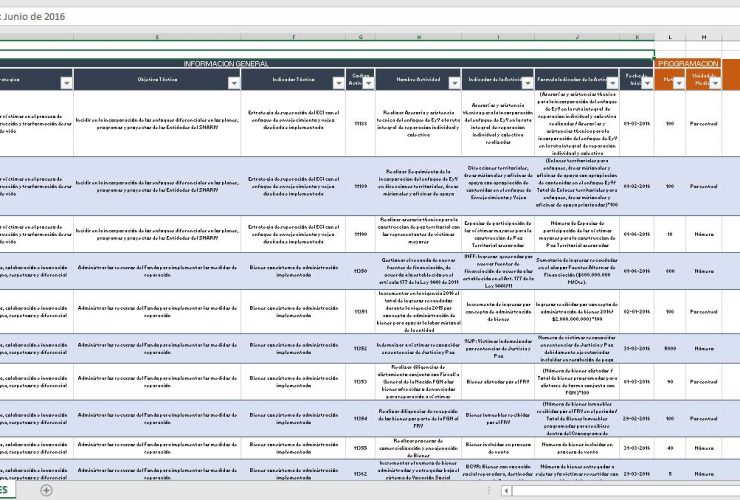740x500 pixels.
Task: Open filter dropdown for Indicador de la Actividad
Action: tap(527, 83)
